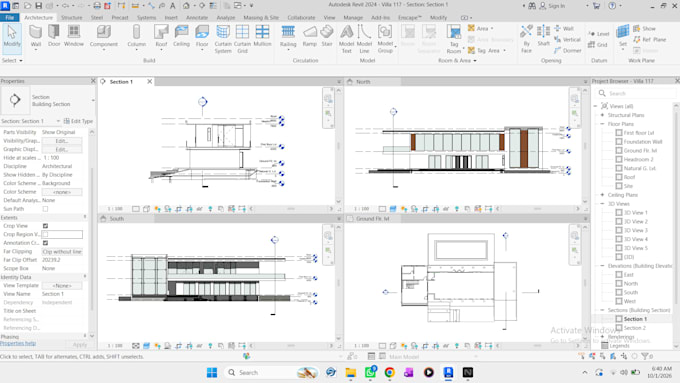Image resolution: width=680 pixels, height=383 pixels.
Task: Open Google Chrome from taskbar
Action: click(x=389, y=372)
